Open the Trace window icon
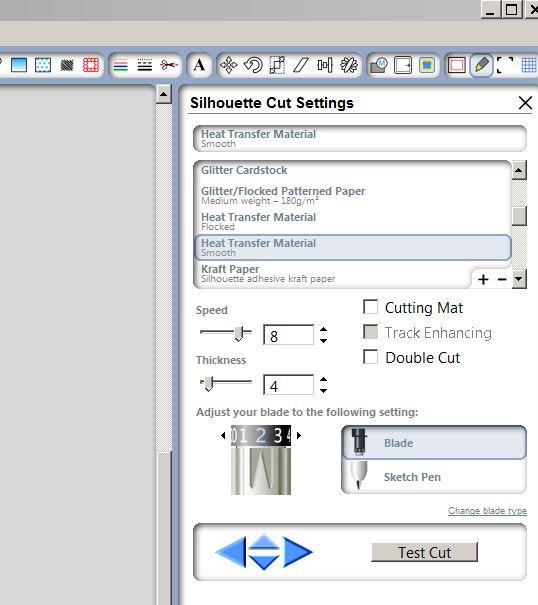Viewport: 538px width, 605px height. point(427,65)
